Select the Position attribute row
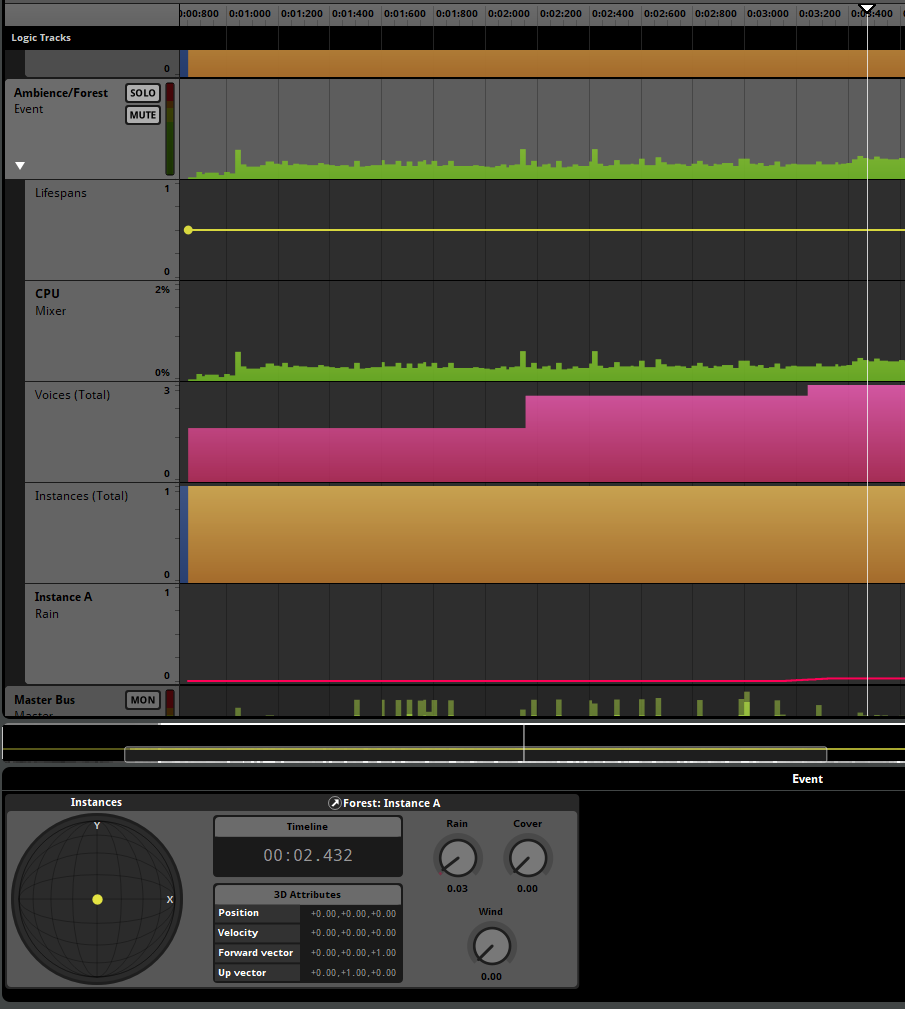The width and height of the screenshot is (905, 1009). click(256, 912)
